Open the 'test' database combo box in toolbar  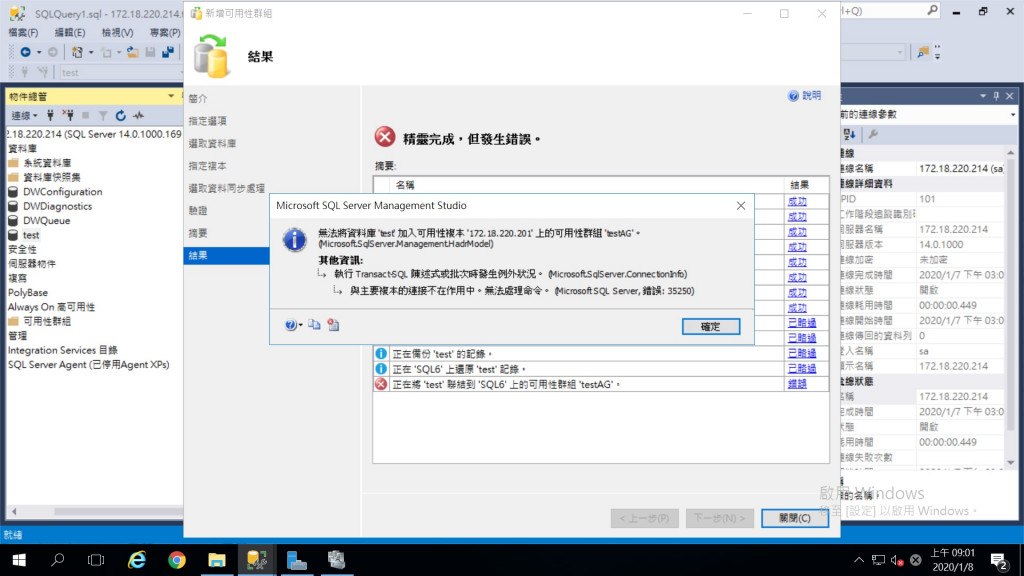(x=121, y=72)
